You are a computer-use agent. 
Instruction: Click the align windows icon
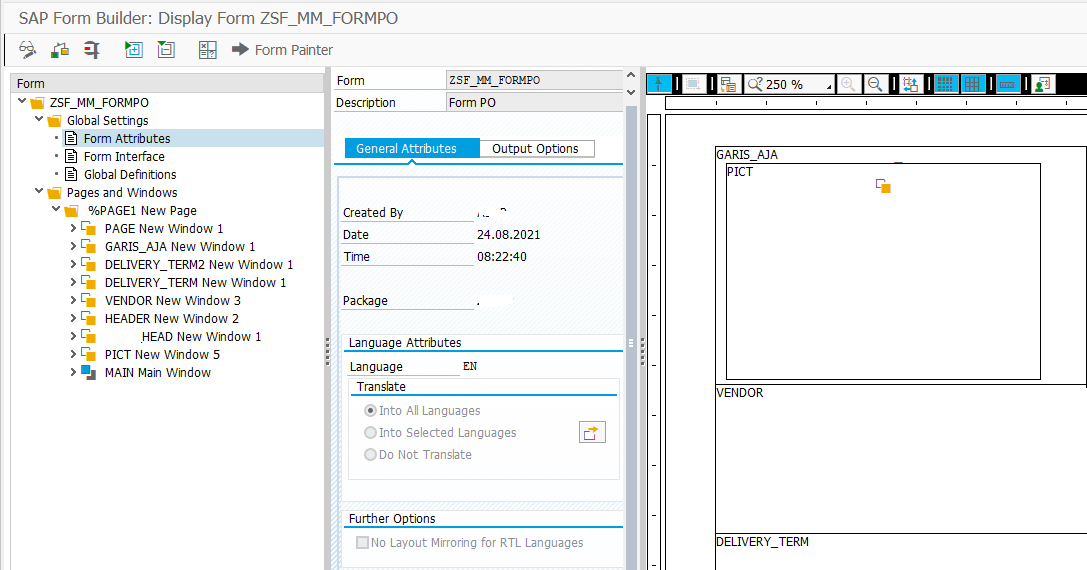click(x=910, y=84)
